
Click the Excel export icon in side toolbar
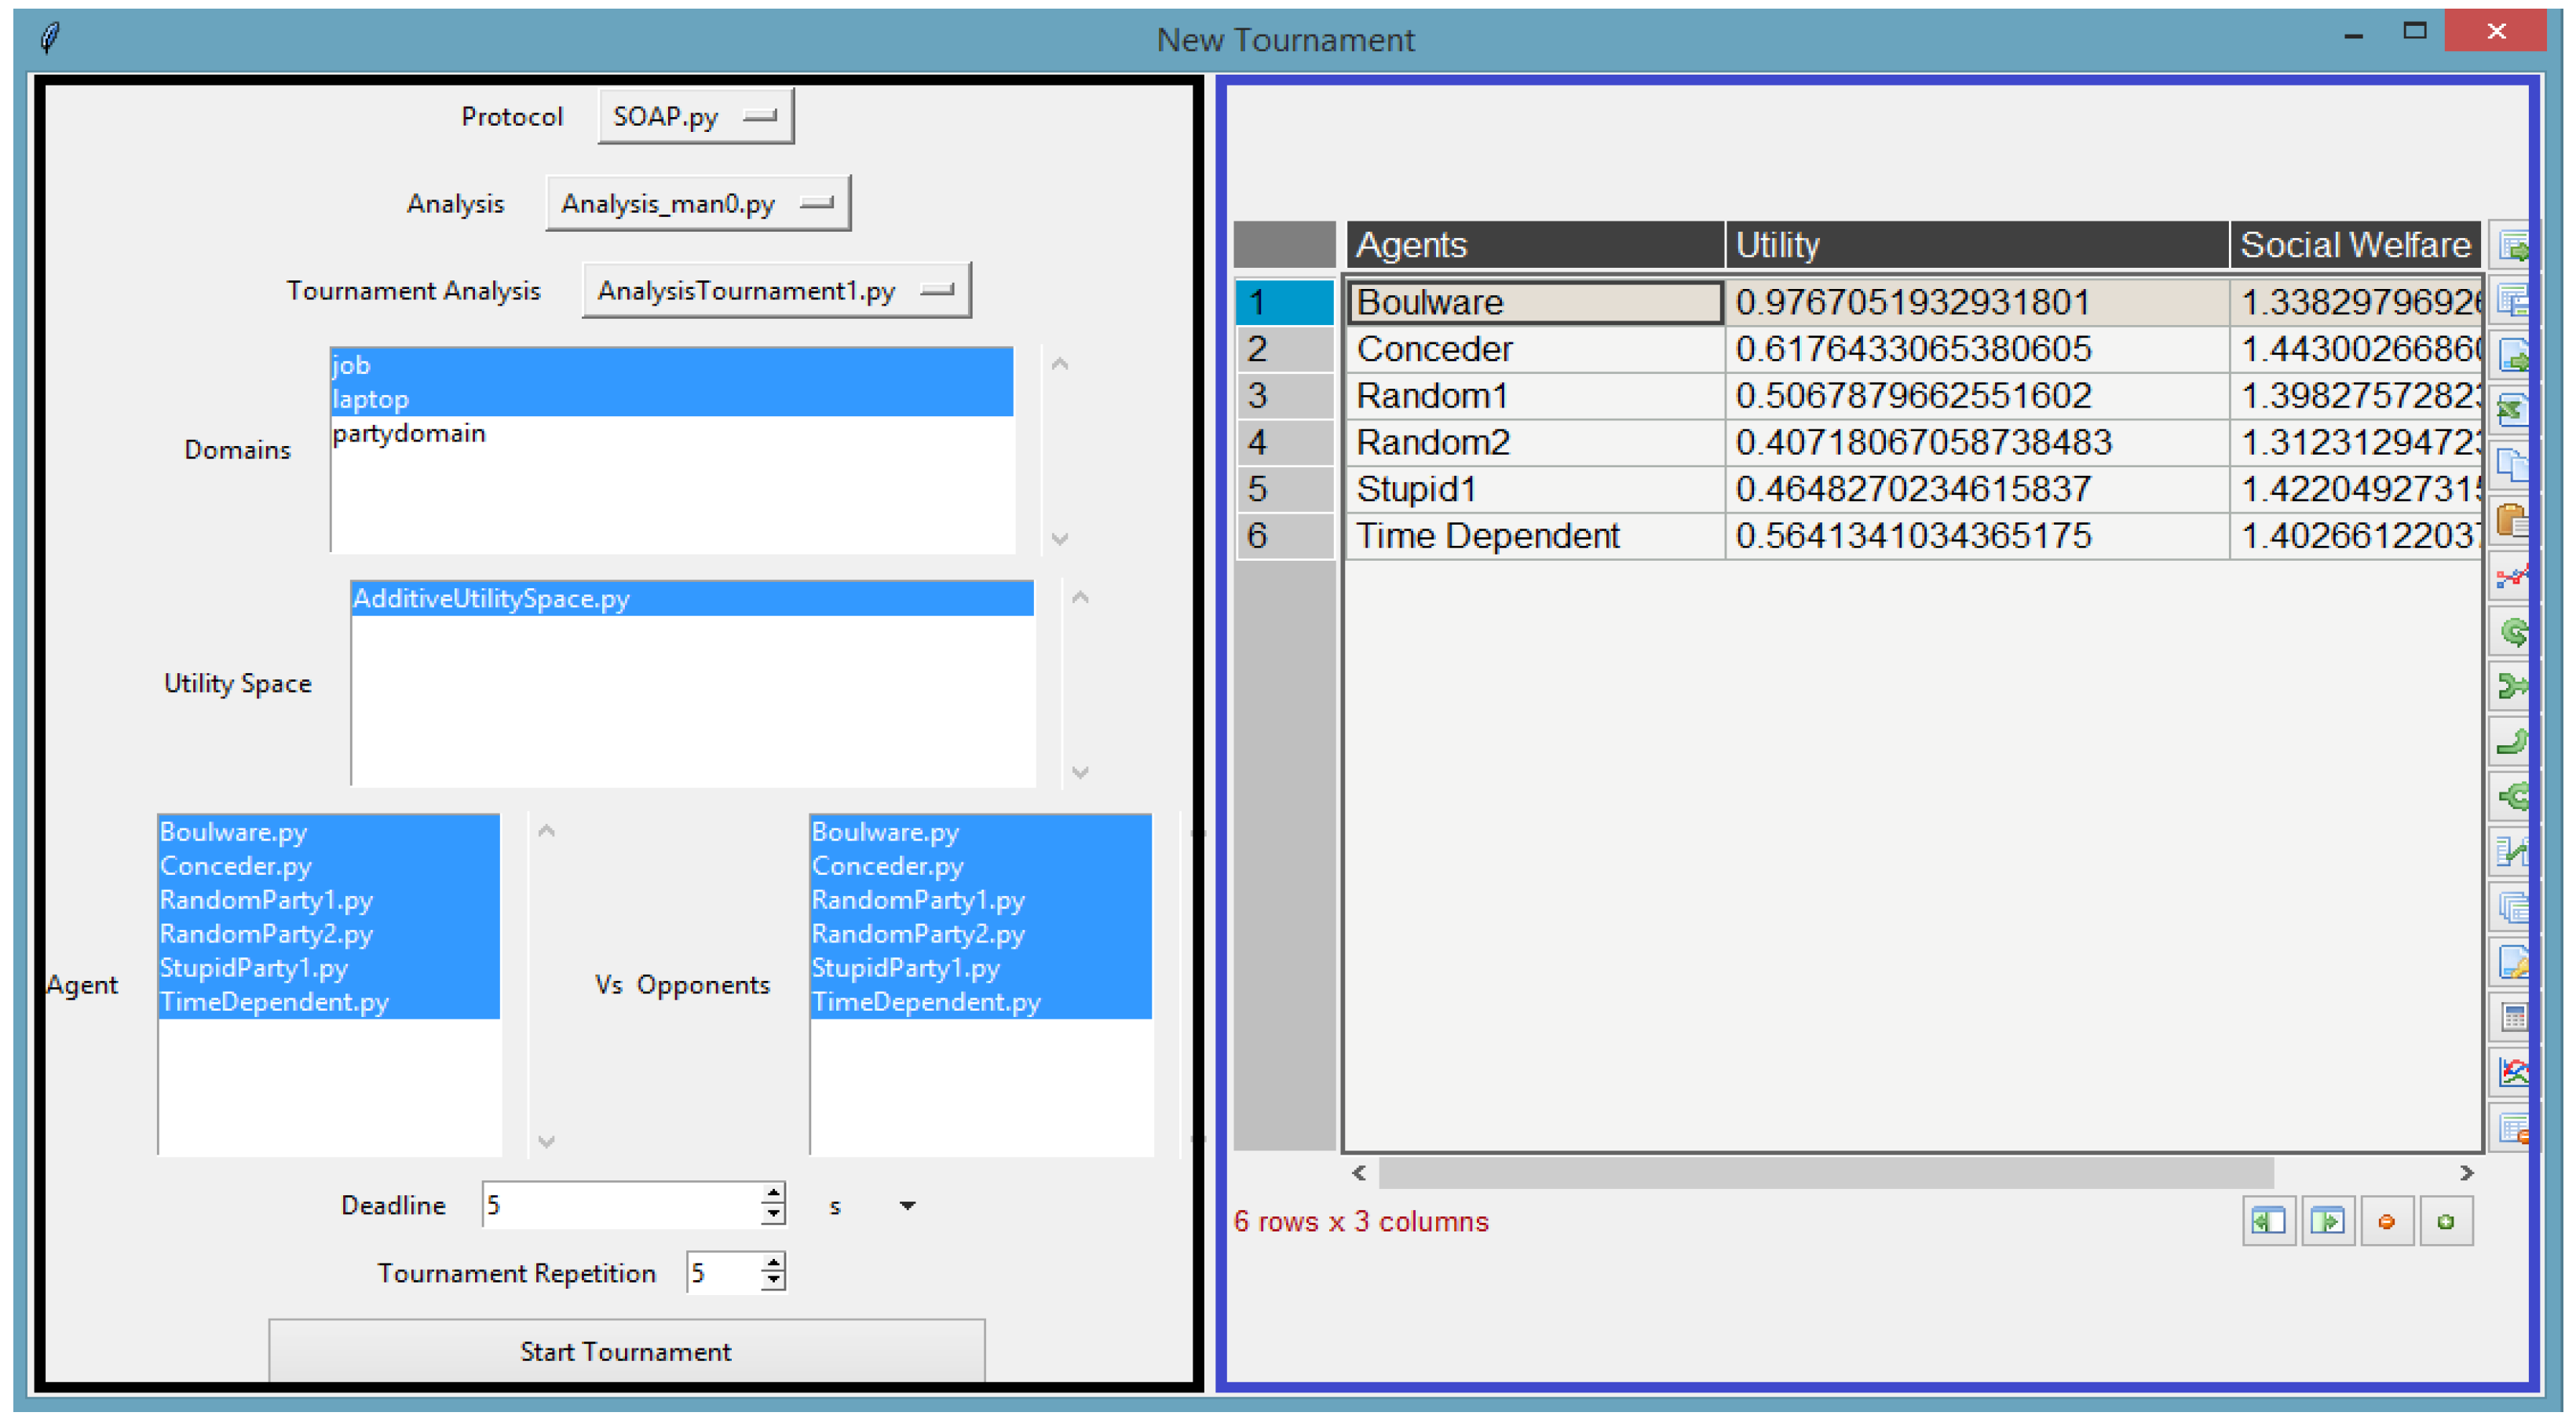click(x=2511, y=409)
